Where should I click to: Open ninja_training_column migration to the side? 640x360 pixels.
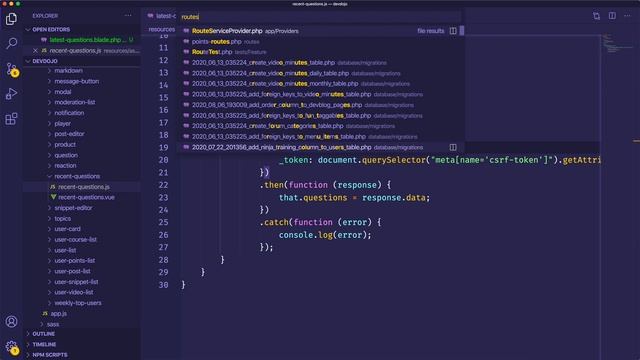pyautogui.click(x=453, y=147)
